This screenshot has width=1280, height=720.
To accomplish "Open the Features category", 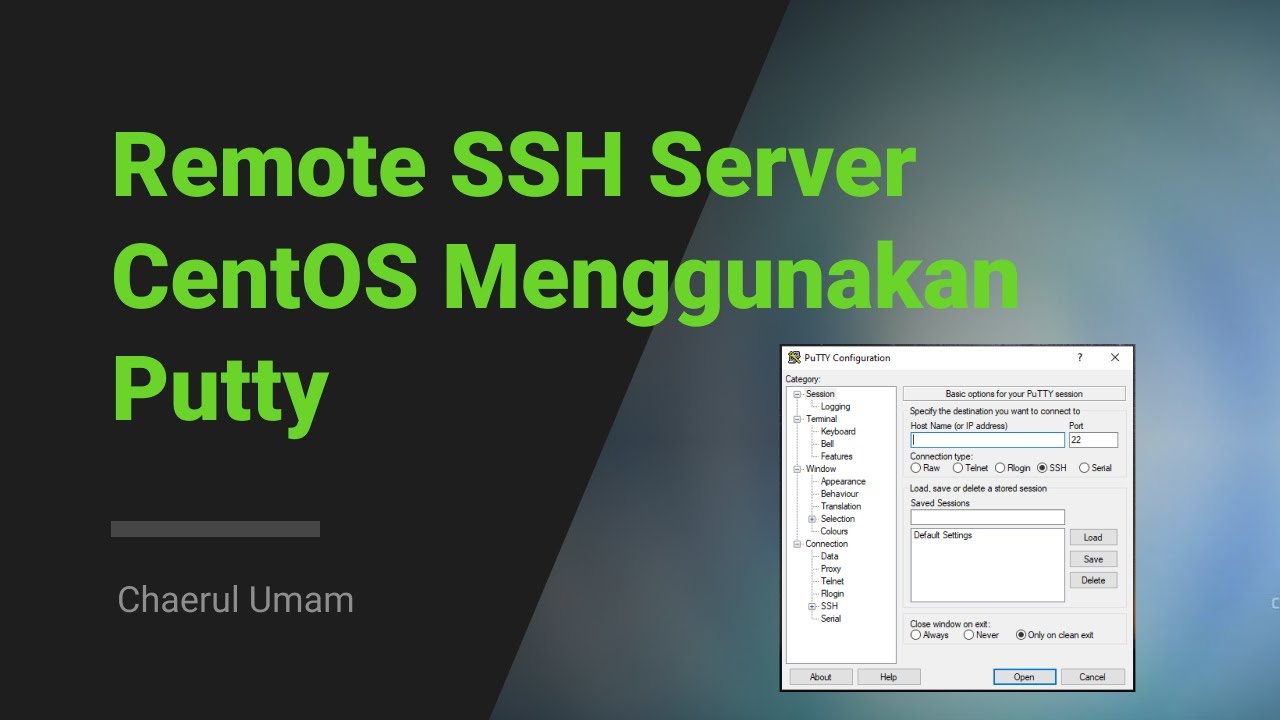I will 837,457.
